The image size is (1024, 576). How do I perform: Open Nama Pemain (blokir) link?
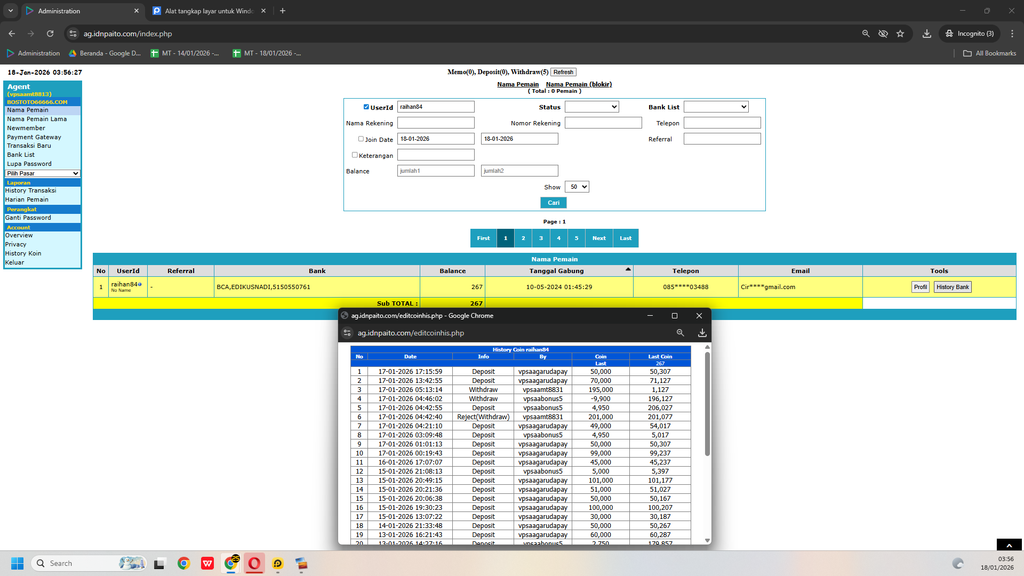[579, 84]
